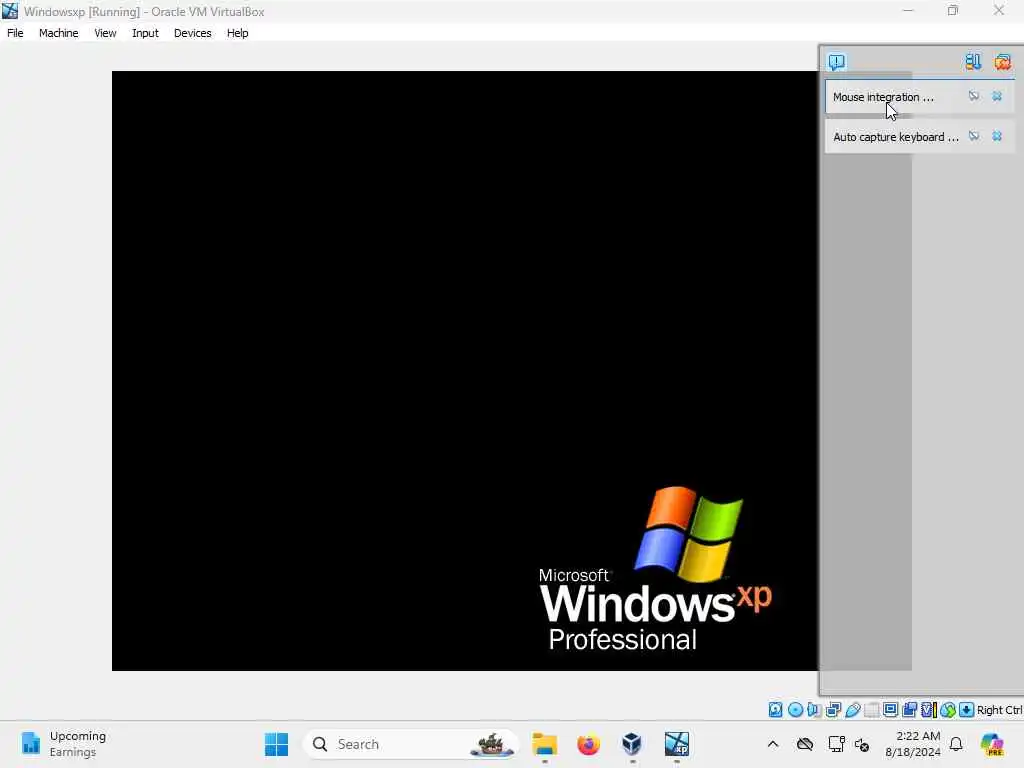Click the overlapping blue screens icon in the status bar
This screenshot has width=1024, height=768.
pyautogui.click(x=910, y=710)
